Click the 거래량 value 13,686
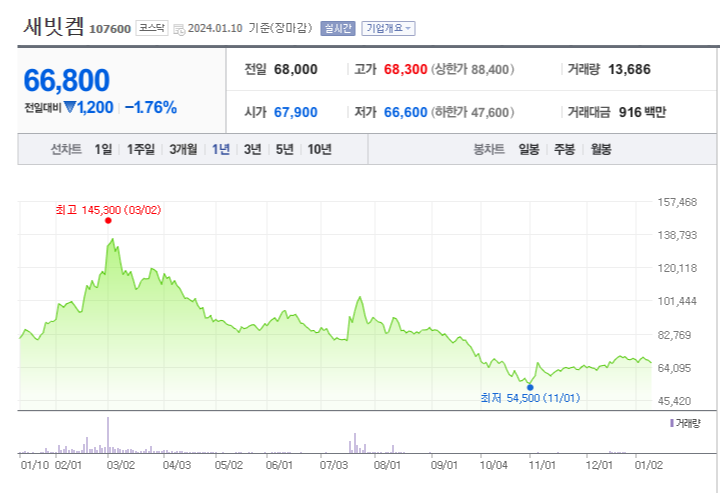The width and height of the screenshot is (720, 493). click(x=630, y=69)
